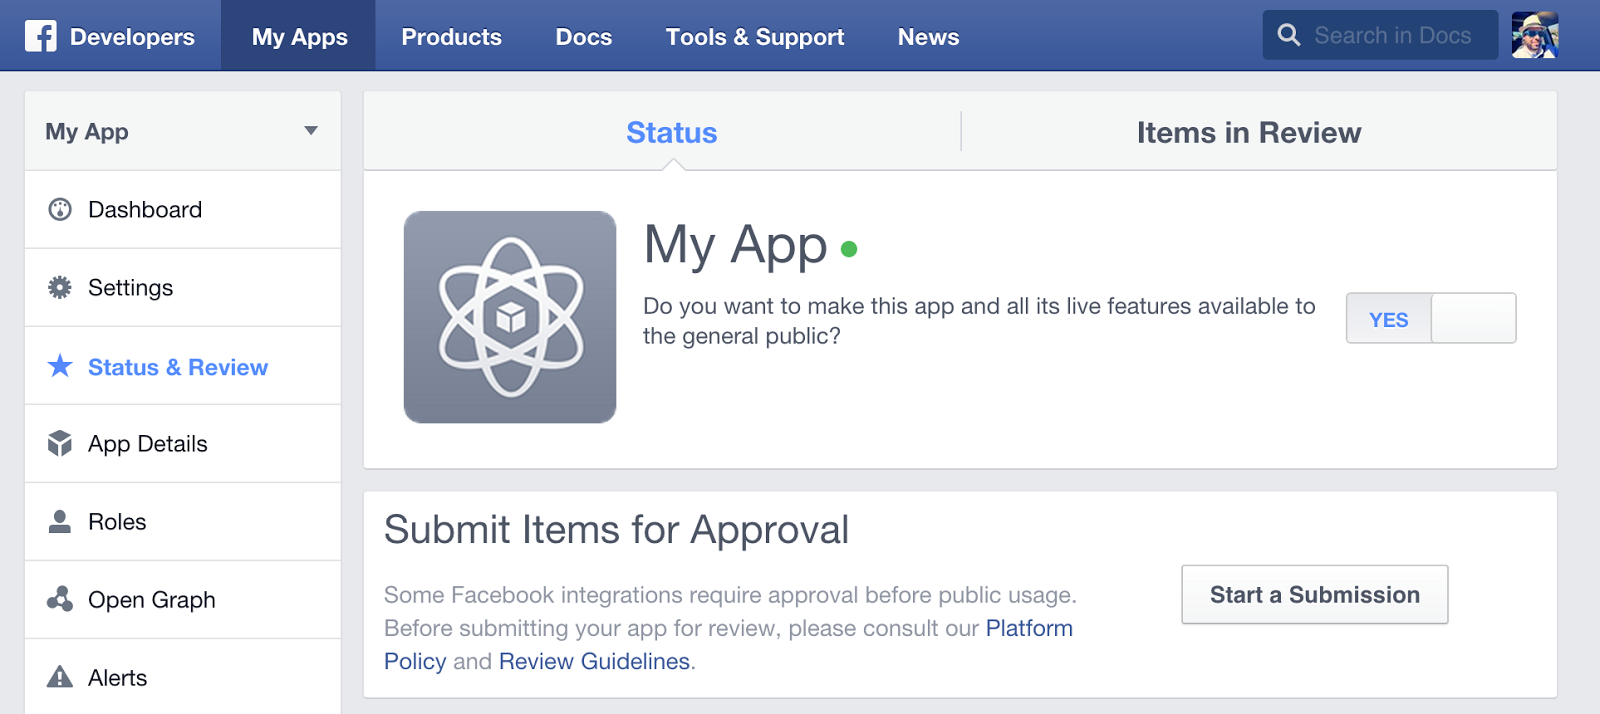The image size is (1600, 714).
Task: Click the Status & Review star icon
Action: click(60, 366)
